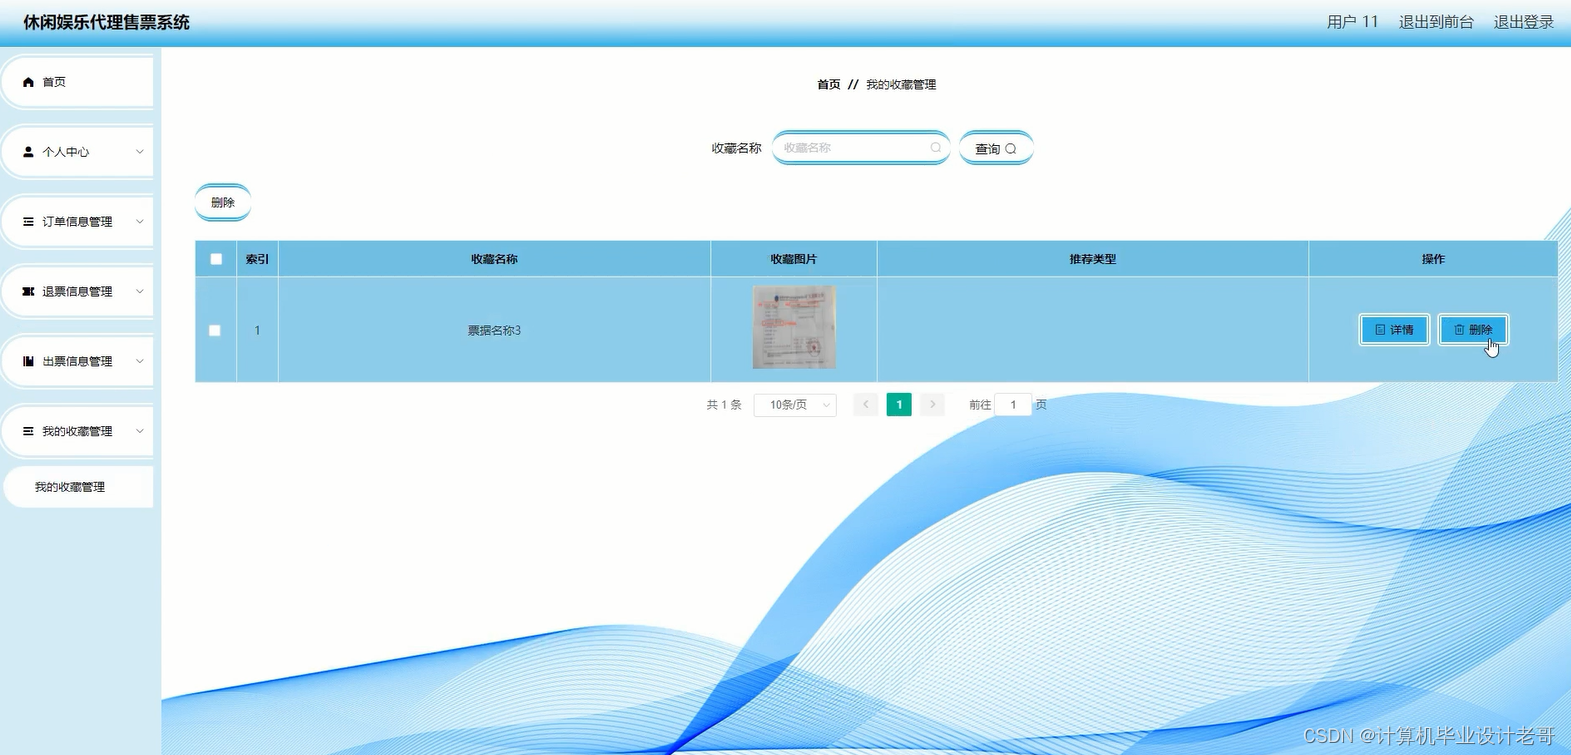Image resolution: width=1571 pixels, height=755 pixels.
Task: Click the 查询 search button
Action: [x=996, y=148]
